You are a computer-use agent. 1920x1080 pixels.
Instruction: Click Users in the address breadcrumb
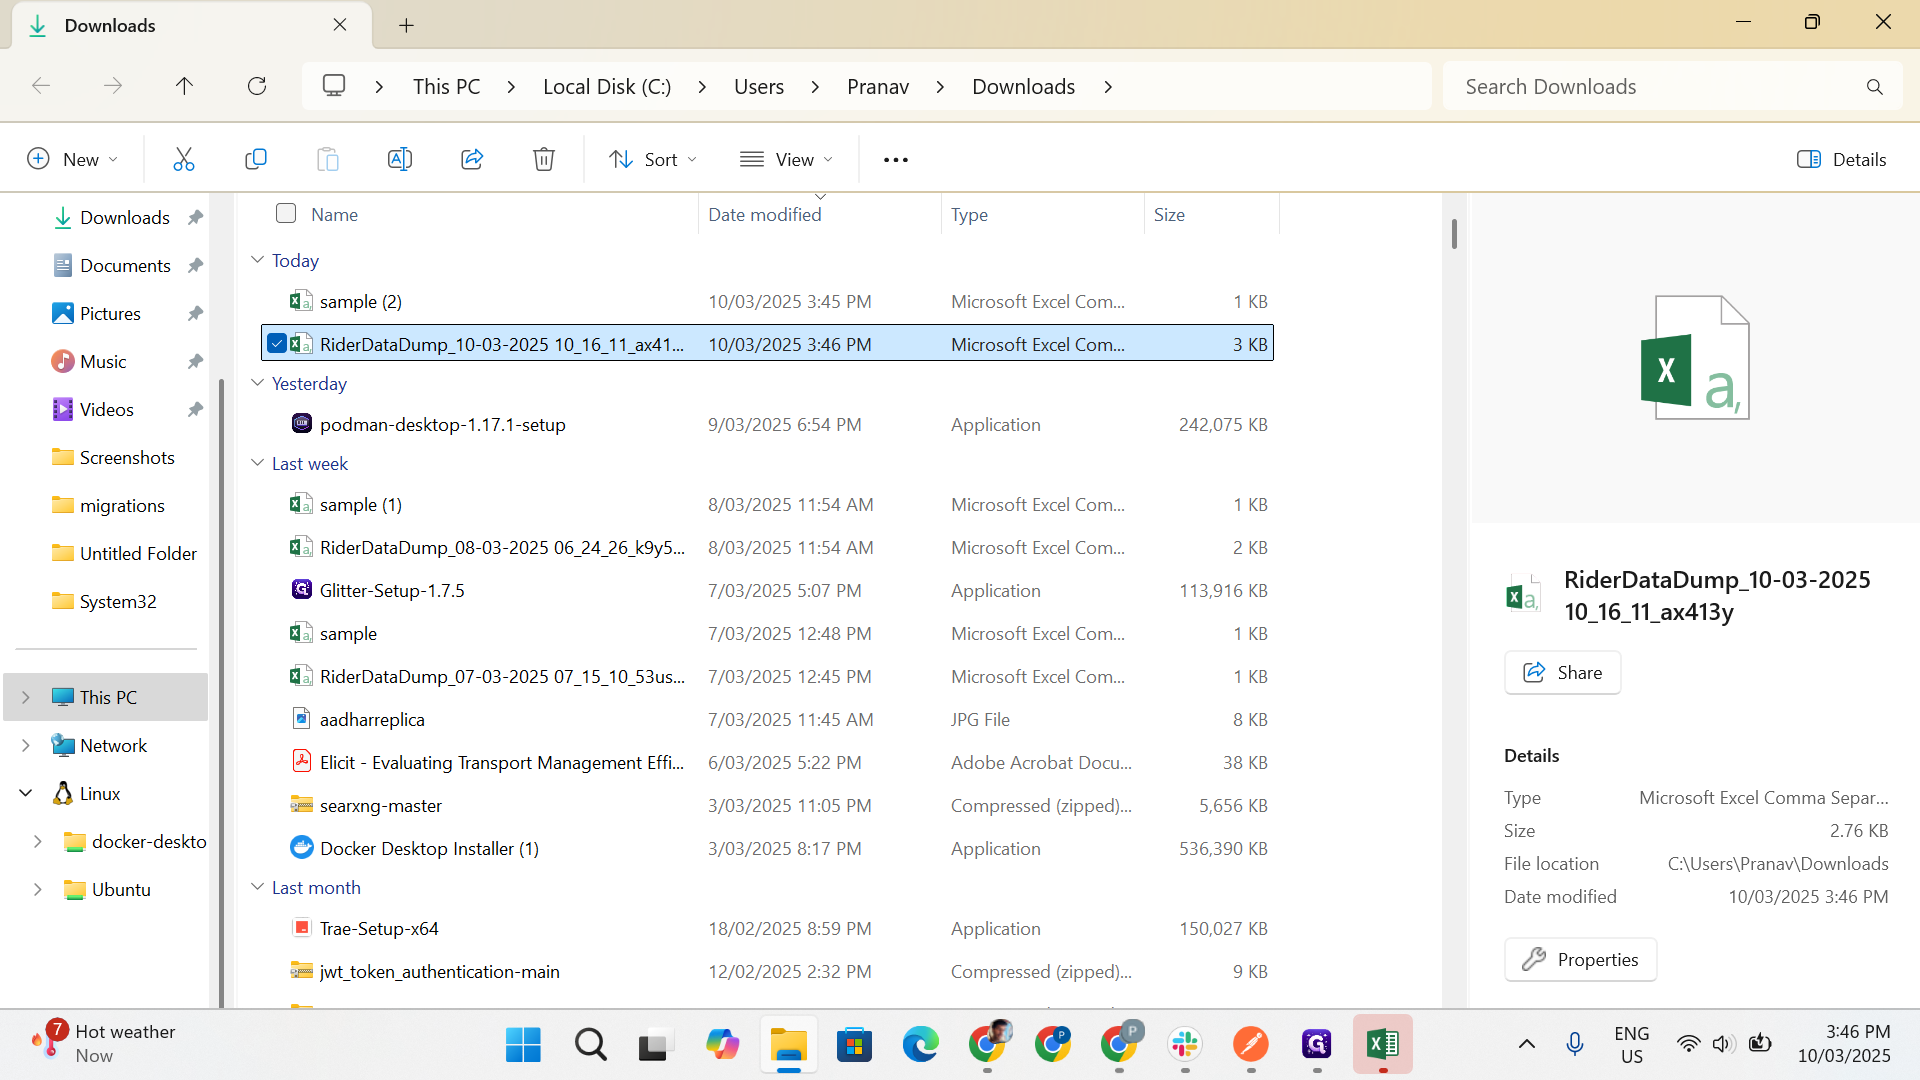pos(759,87)
